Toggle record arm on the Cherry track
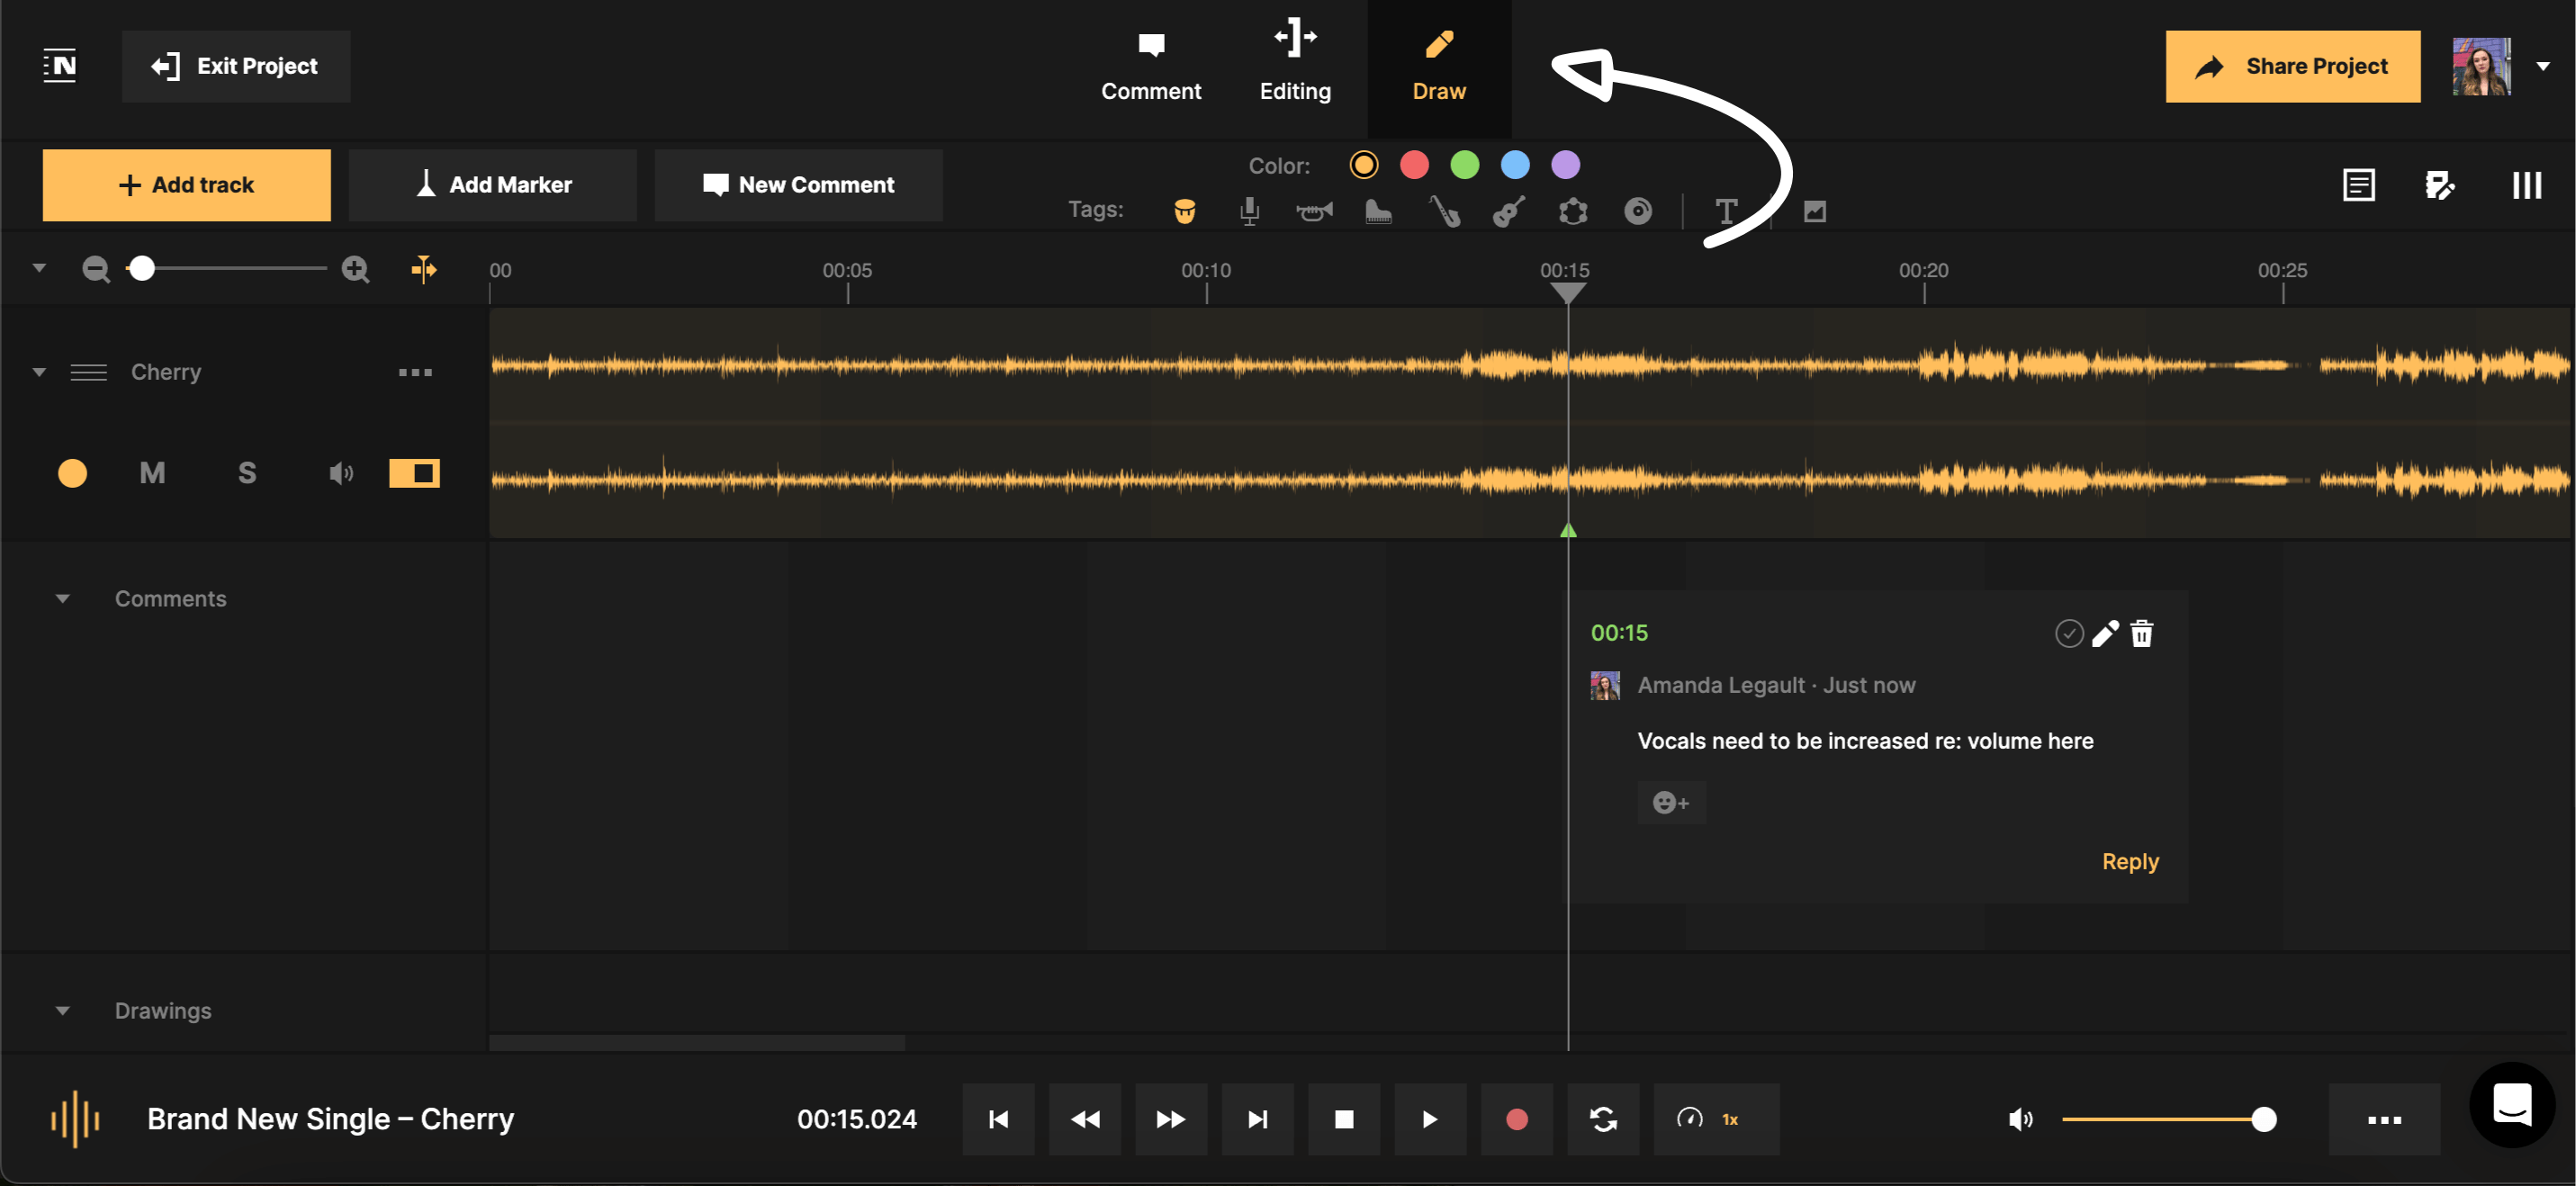 72,473
